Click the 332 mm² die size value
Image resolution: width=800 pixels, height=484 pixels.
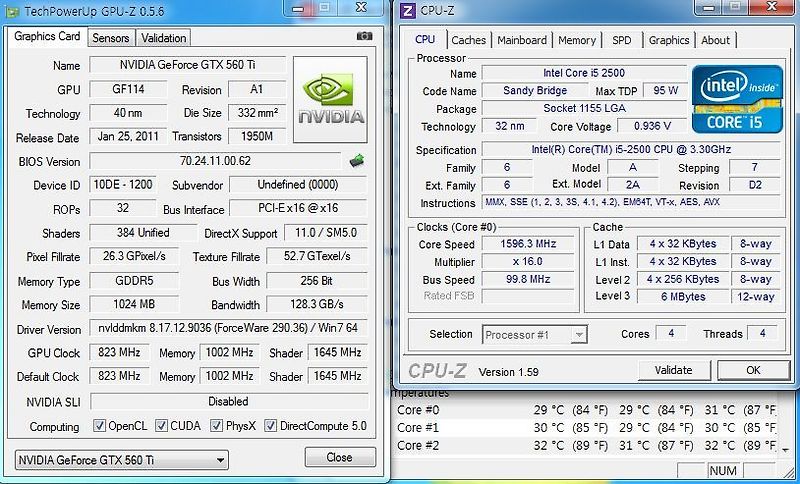pos(257,112)
